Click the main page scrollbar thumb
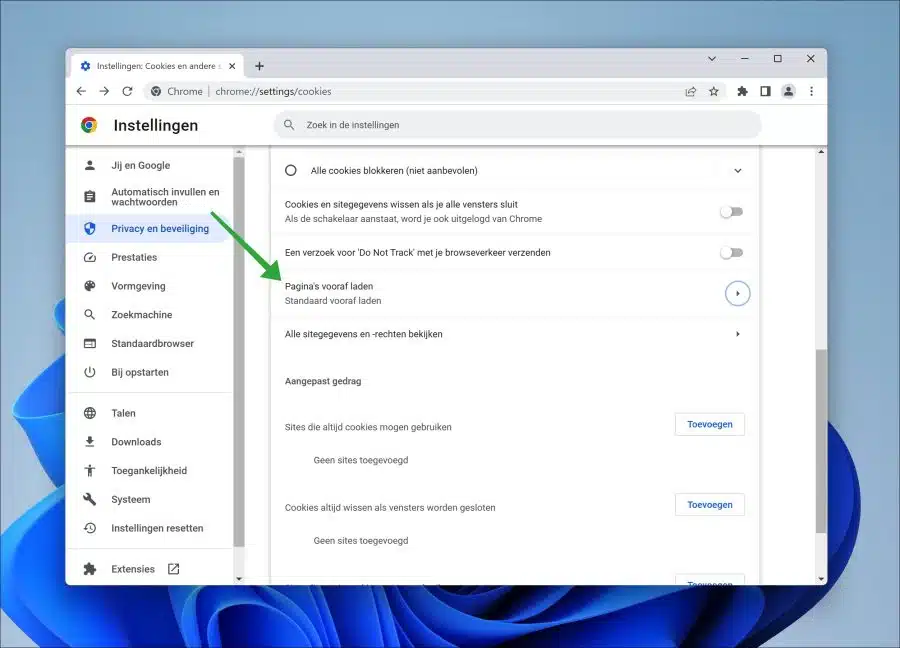 (x=821, y=441)
